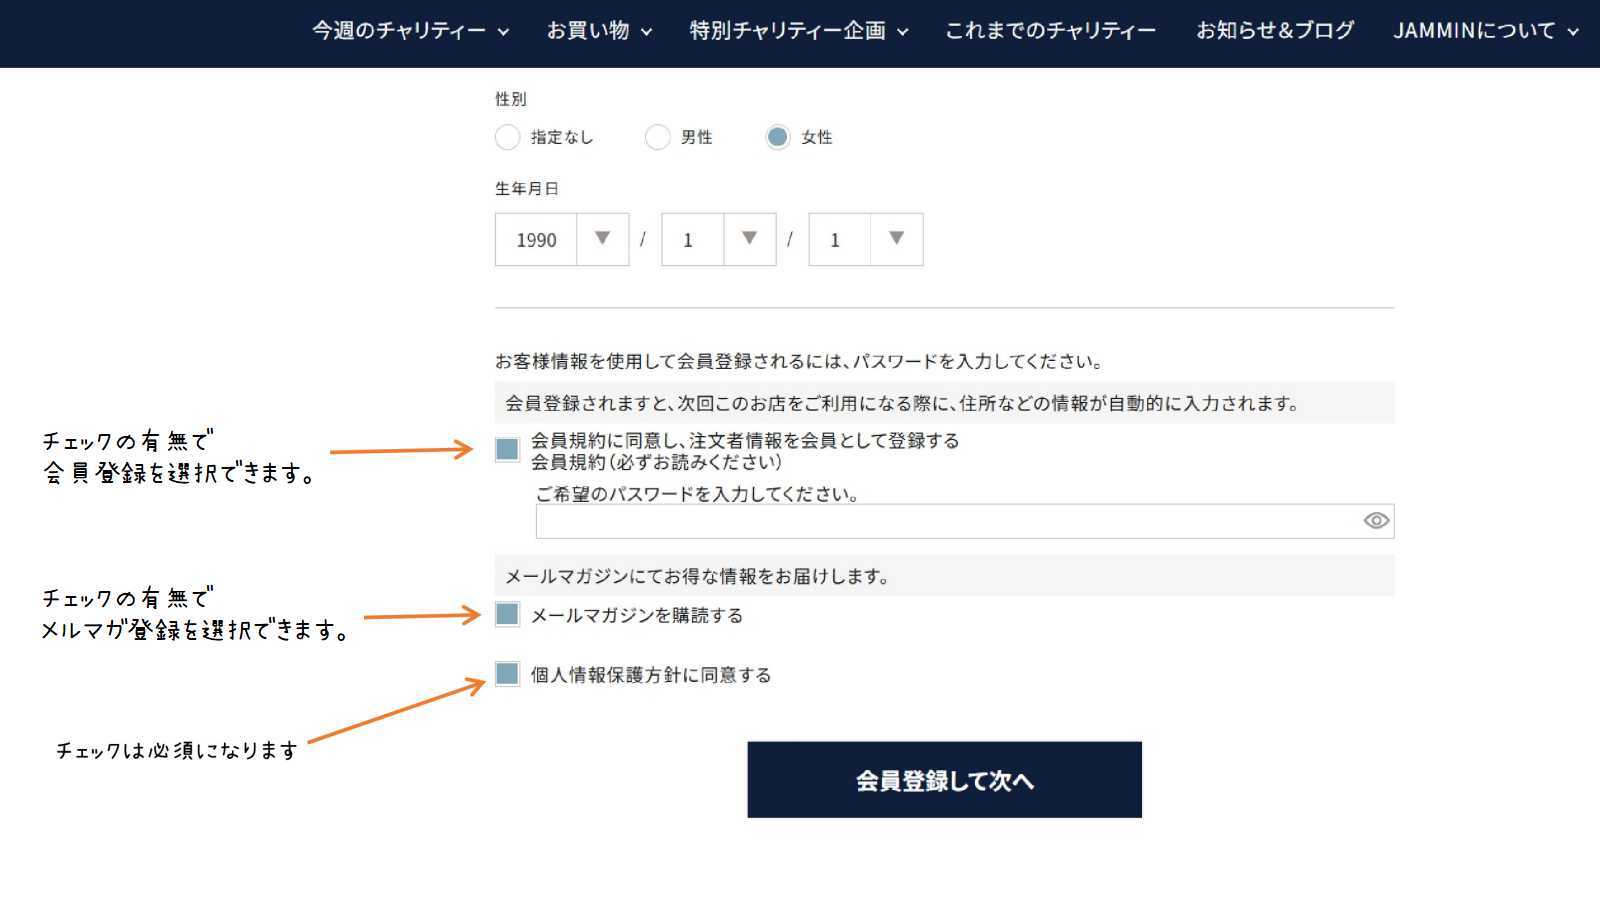Open the 今週のチャリティー menu
Screen dimensions: 1600x900
410,31
